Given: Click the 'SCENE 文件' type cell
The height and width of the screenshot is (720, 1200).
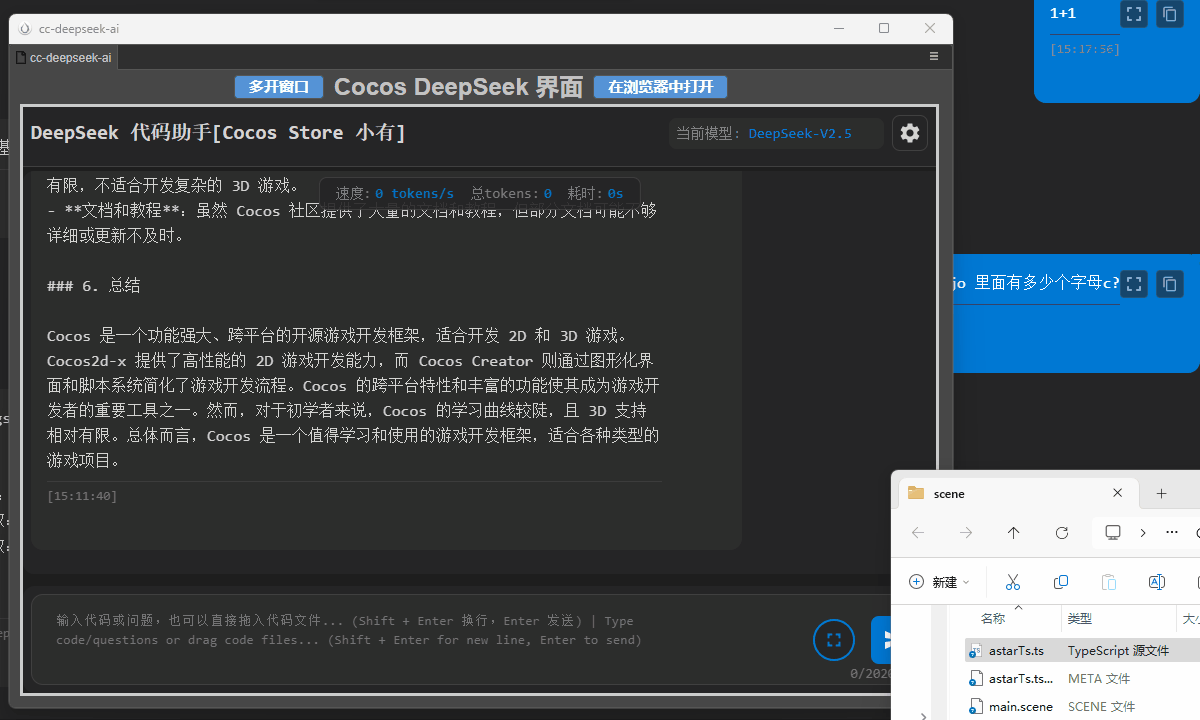Looking at the screenshot, I should (1101, 706).
